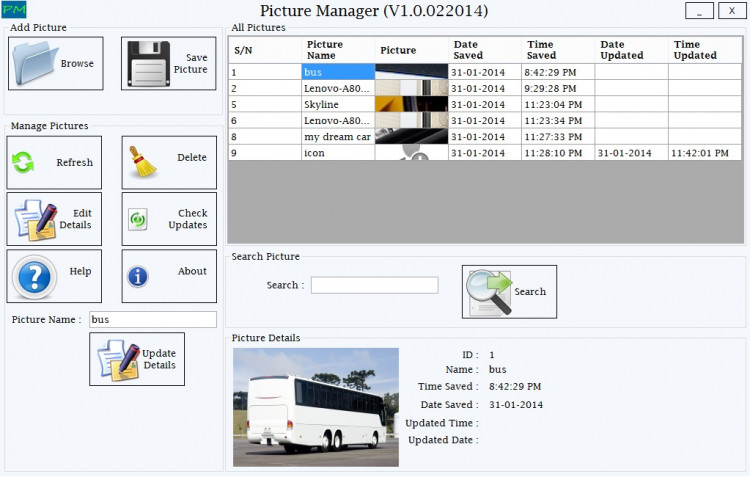This screenshot has height=477, width=750.
Task: Click the Date Updated cell in row 9
Action: 631,153
